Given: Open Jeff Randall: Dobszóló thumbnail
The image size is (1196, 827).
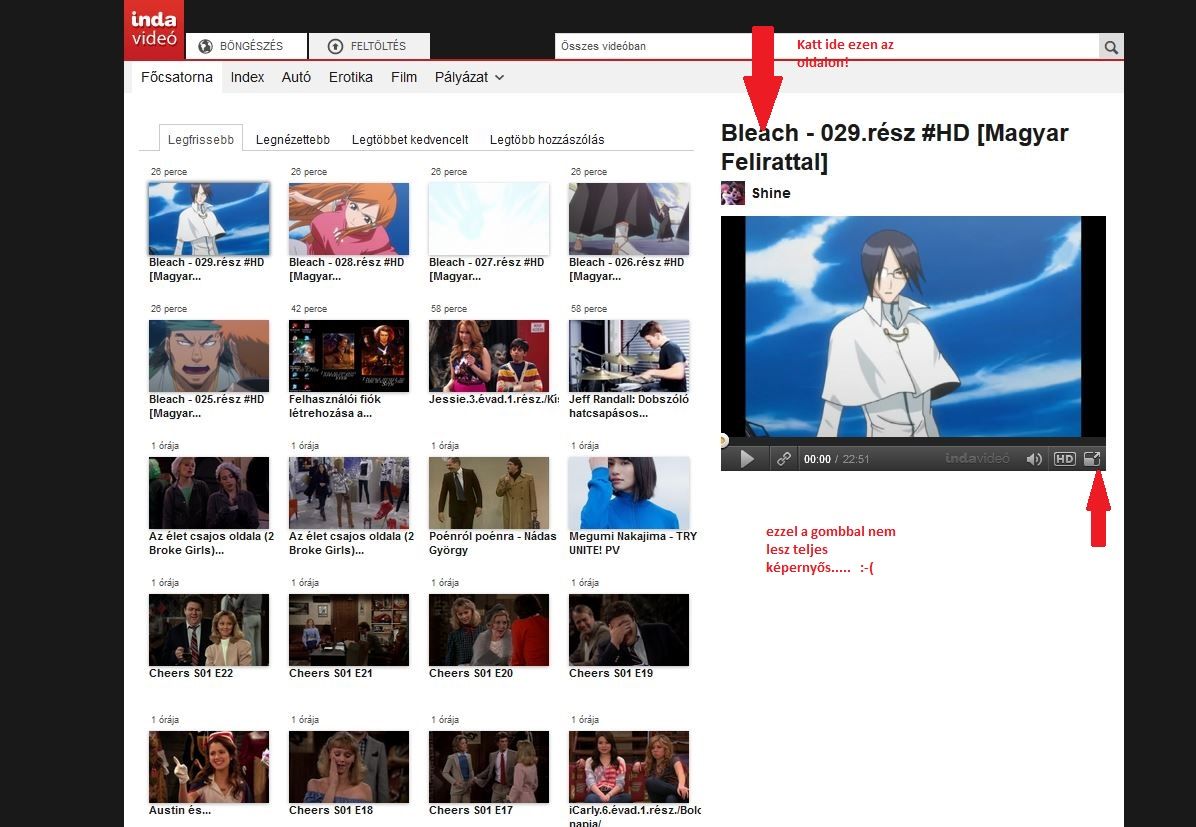Looking at the screenshot, I should [x=629, y=356].
